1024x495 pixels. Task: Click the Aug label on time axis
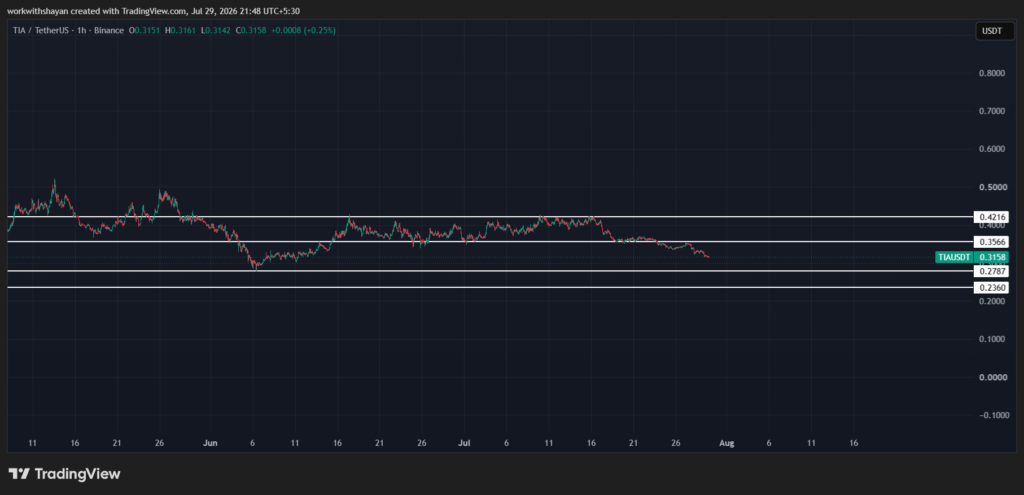(x=726, y=443)
